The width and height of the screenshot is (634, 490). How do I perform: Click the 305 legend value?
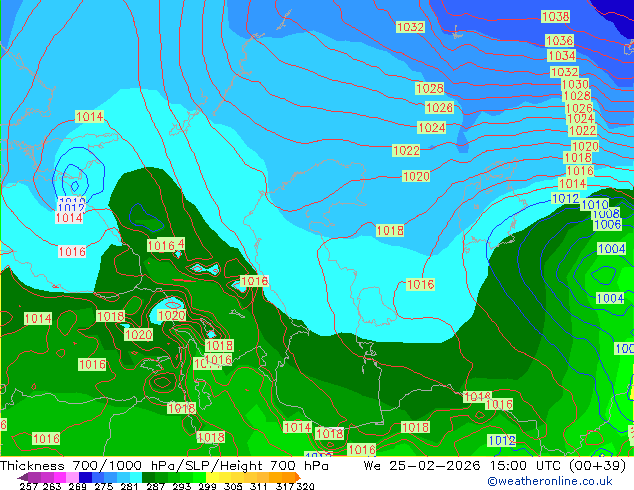click(233, 486)
